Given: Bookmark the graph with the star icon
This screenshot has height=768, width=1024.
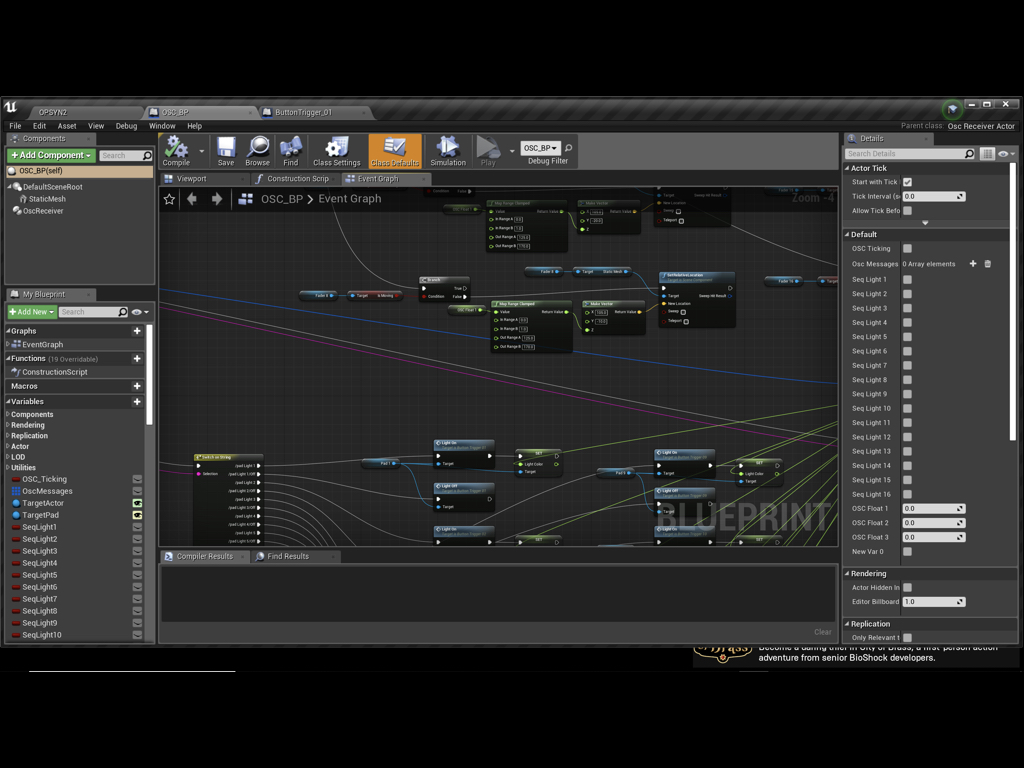Looking at the screenshot, I should (x=169, y=199).
